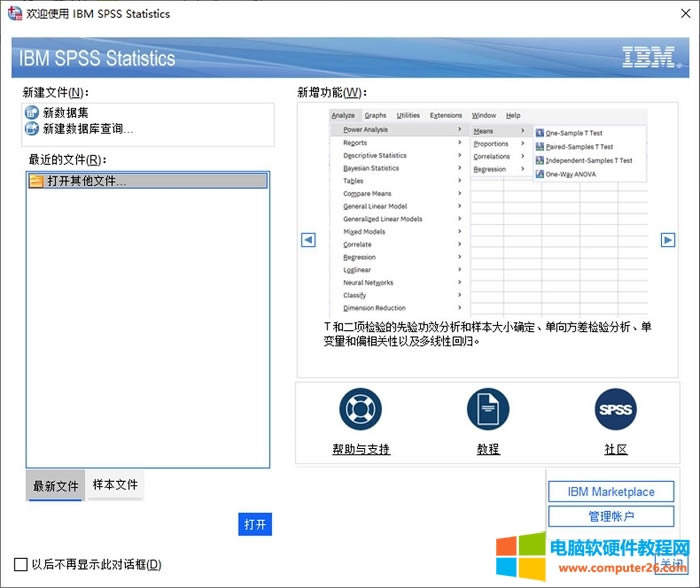Image resolution: width=700 pixels, height=588 pixels.
Task: Click the 教程 link text
Action: tap(488, 450)
